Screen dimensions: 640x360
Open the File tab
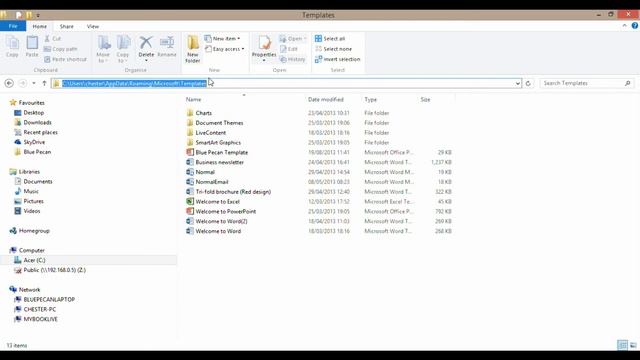click(13, 26)
